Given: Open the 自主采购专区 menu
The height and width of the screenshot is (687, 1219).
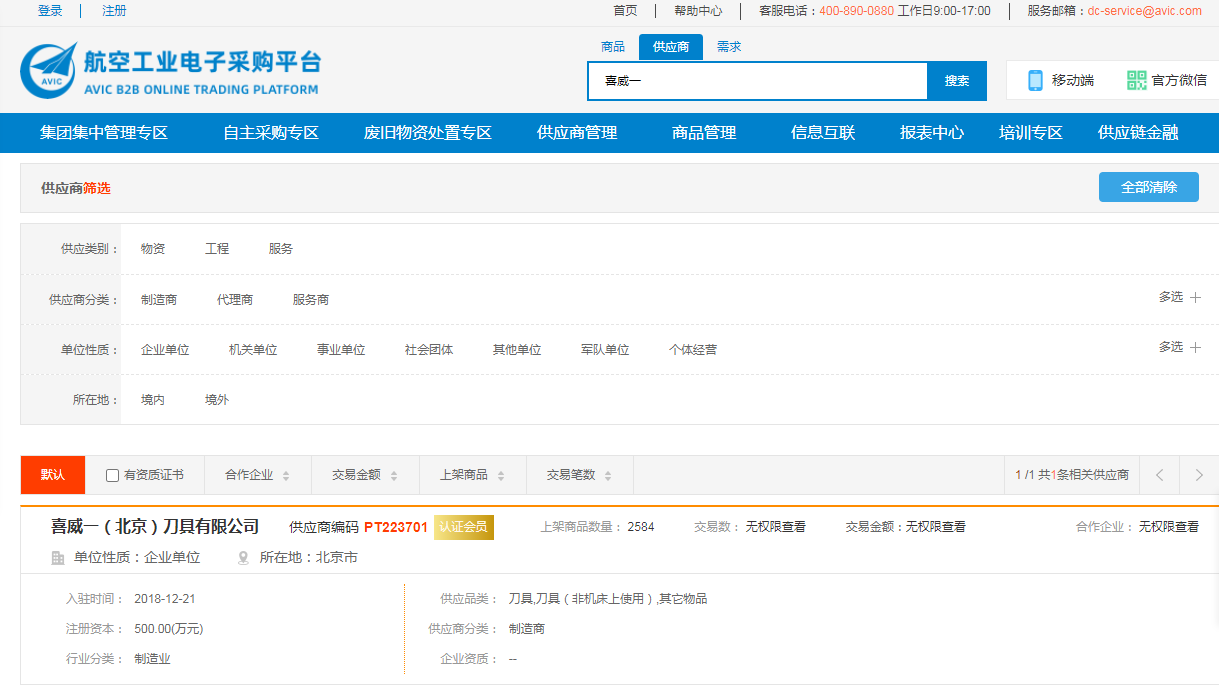Looking at the screenshot, I should (x=271, y=133).
